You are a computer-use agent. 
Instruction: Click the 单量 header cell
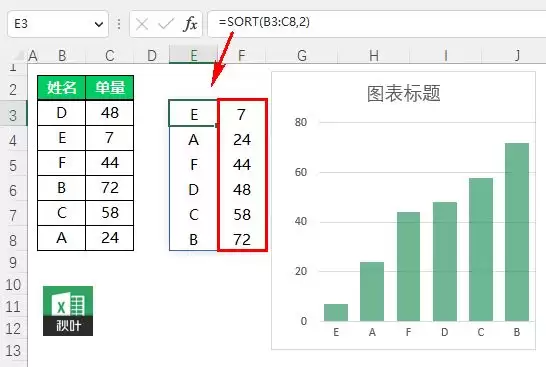point(110,87)
